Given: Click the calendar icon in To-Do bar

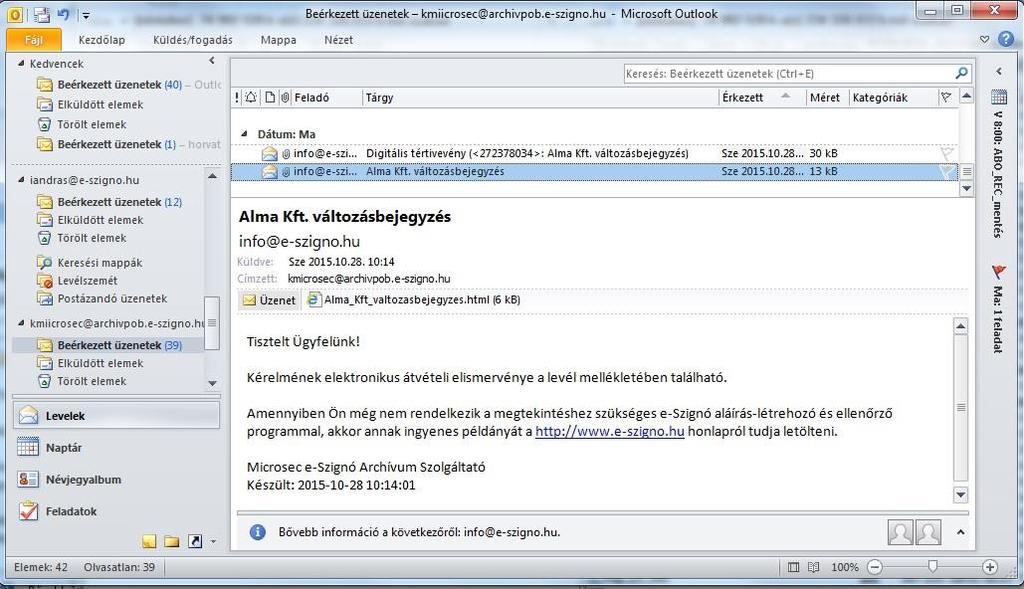Looking at the screenshot, I should point(999,97).
